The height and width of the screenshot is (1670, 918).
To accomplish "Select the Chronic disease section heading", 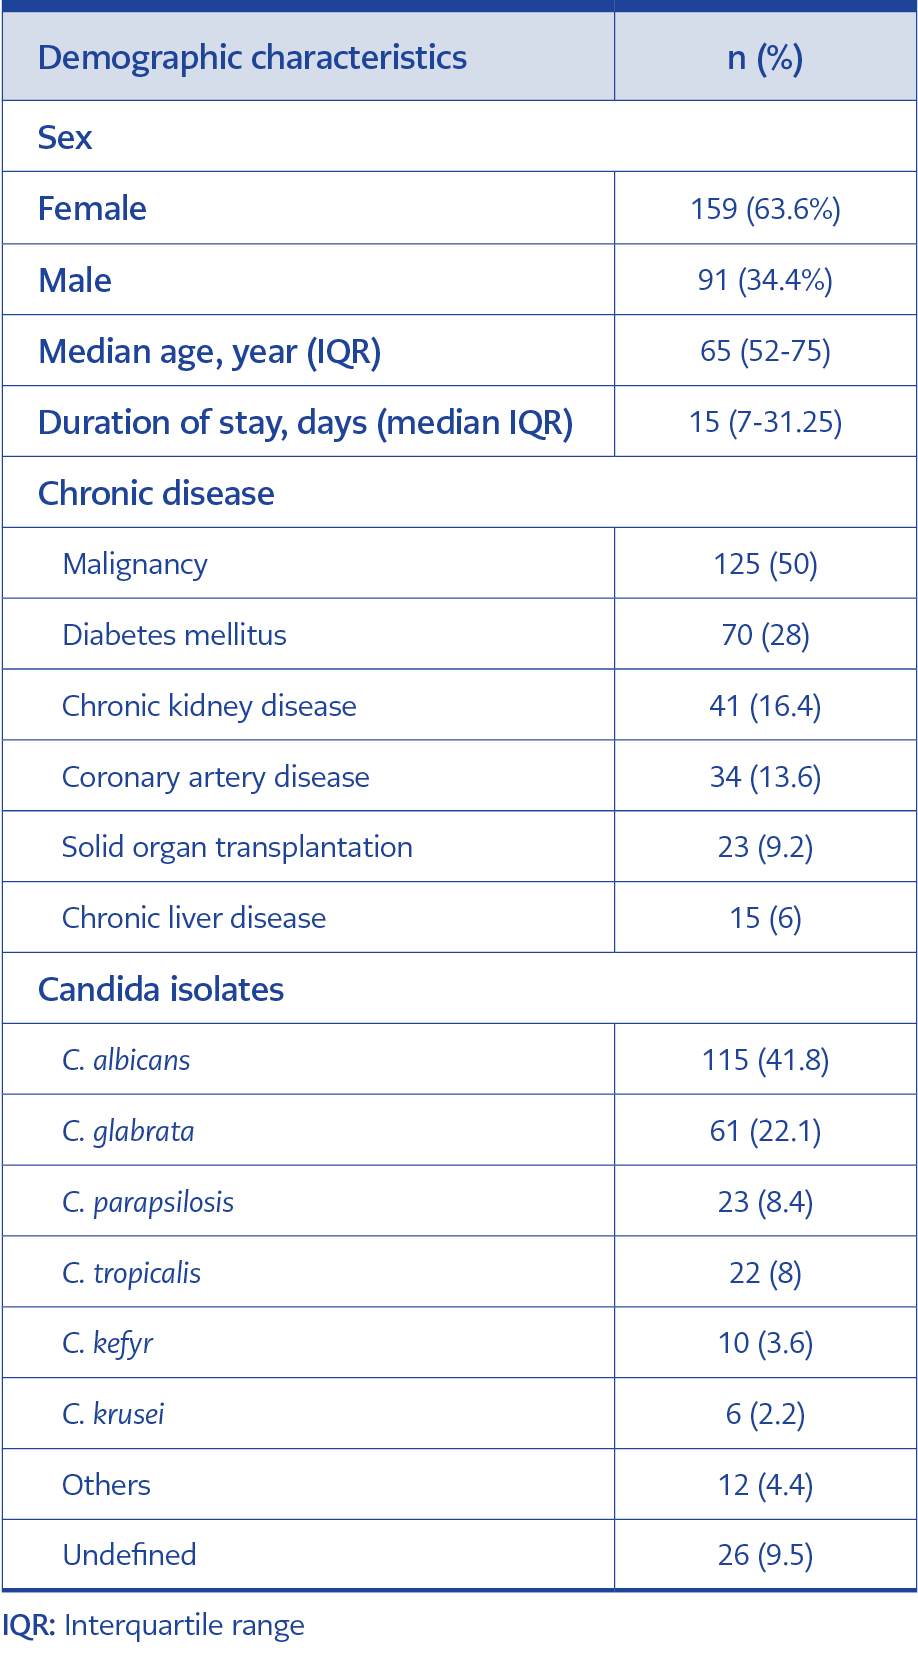I will point(156,493).
